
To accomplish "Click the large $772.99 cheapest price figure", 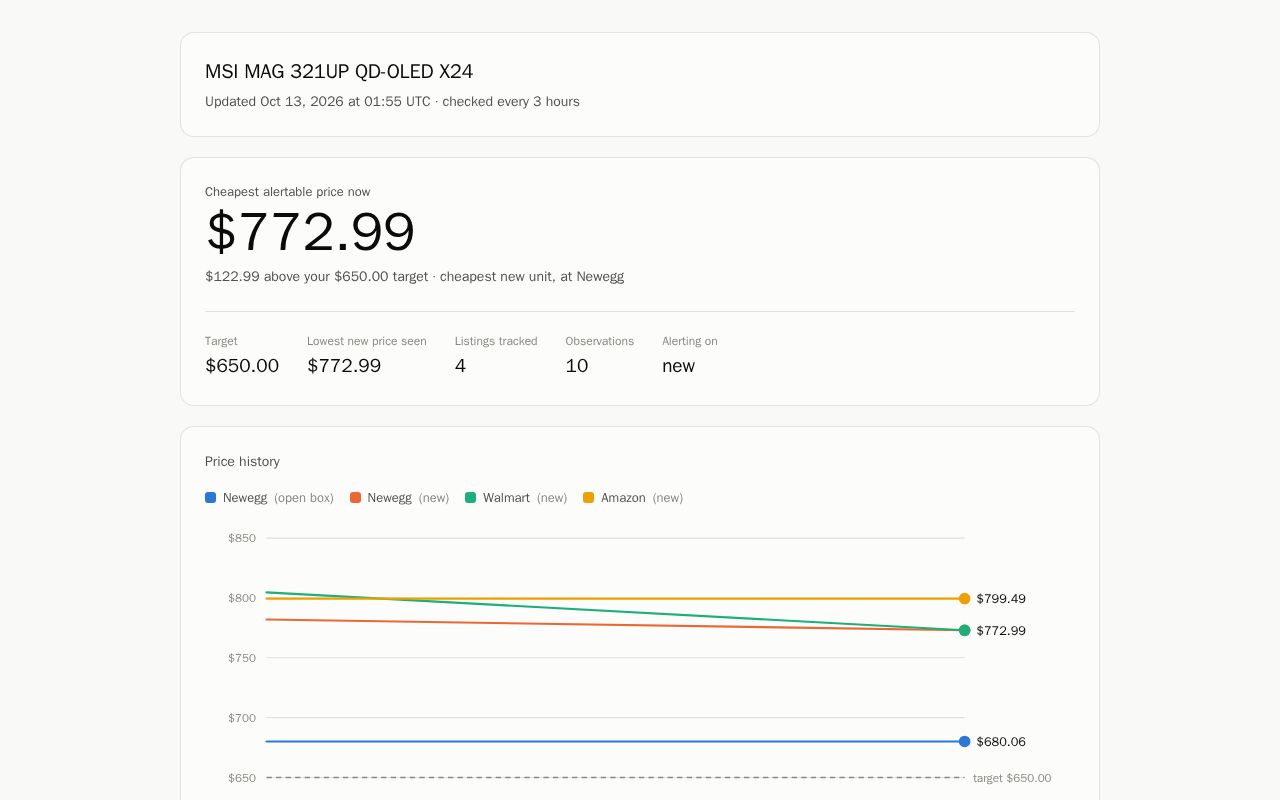I will coord(310,232).
